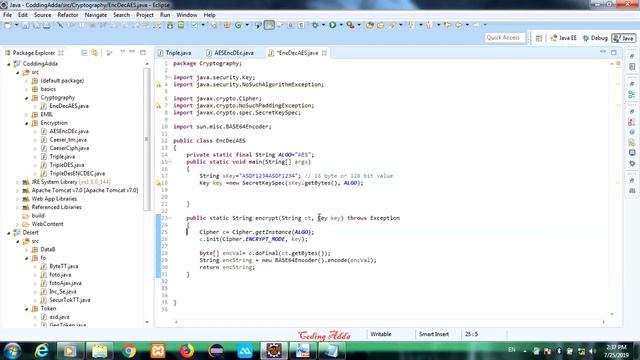This screenshot has width=640, height=360.
Task: Click the warning marker beside line 4
Action: point(158,85)
